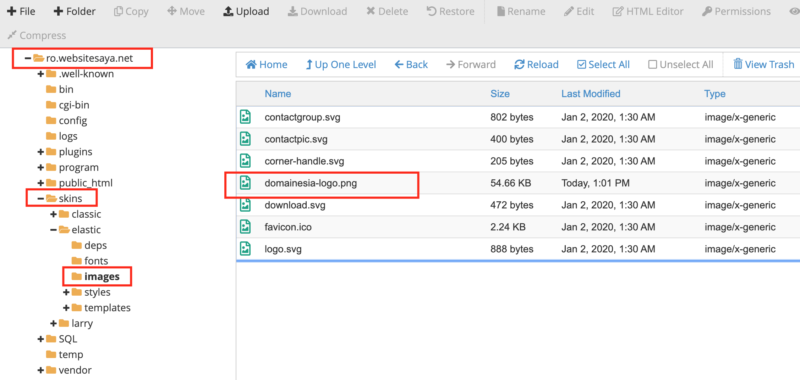The width and height of the screenshot is (800, 380).
Task: Expand the classic skin folder
Action: point(53,214)
